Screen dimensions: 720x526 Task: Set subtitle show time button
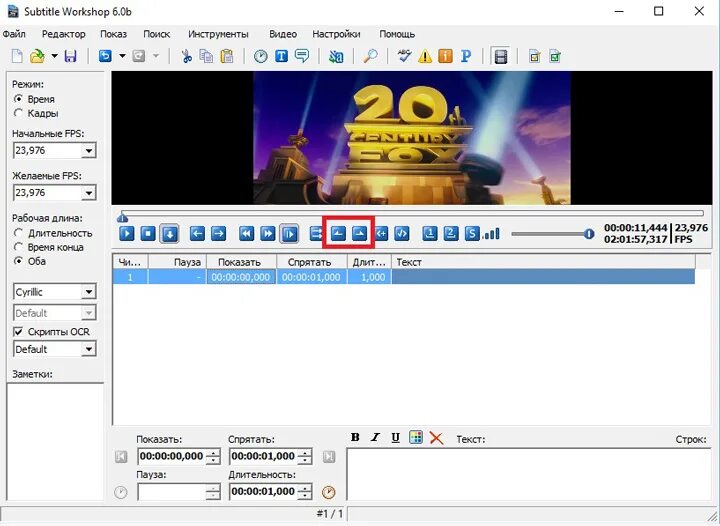pos(338,234)
